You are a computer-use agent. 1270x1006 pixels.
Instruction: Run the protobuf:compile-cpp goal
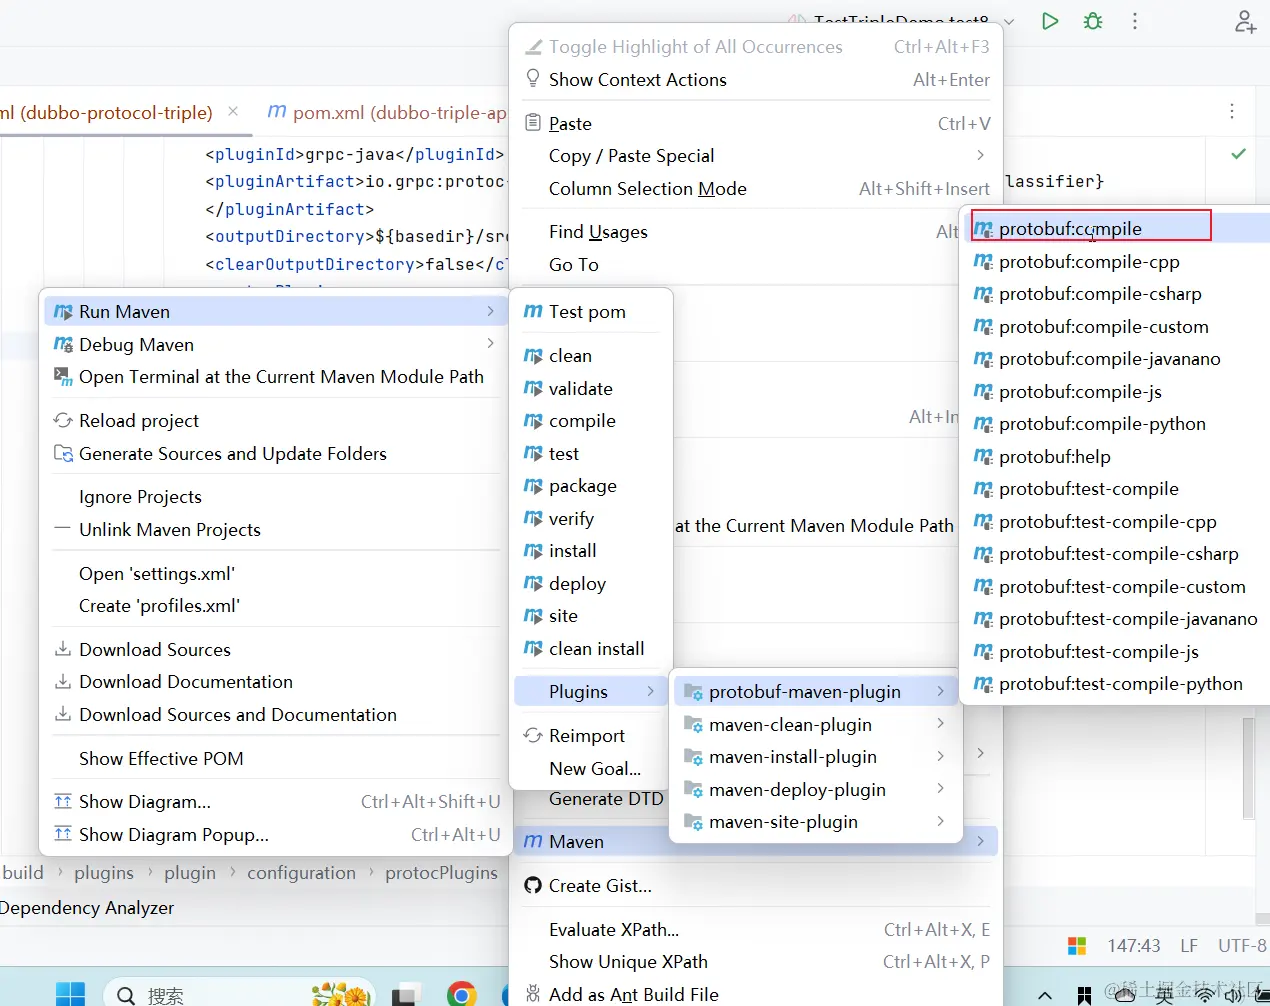[x=1117, y=262]
